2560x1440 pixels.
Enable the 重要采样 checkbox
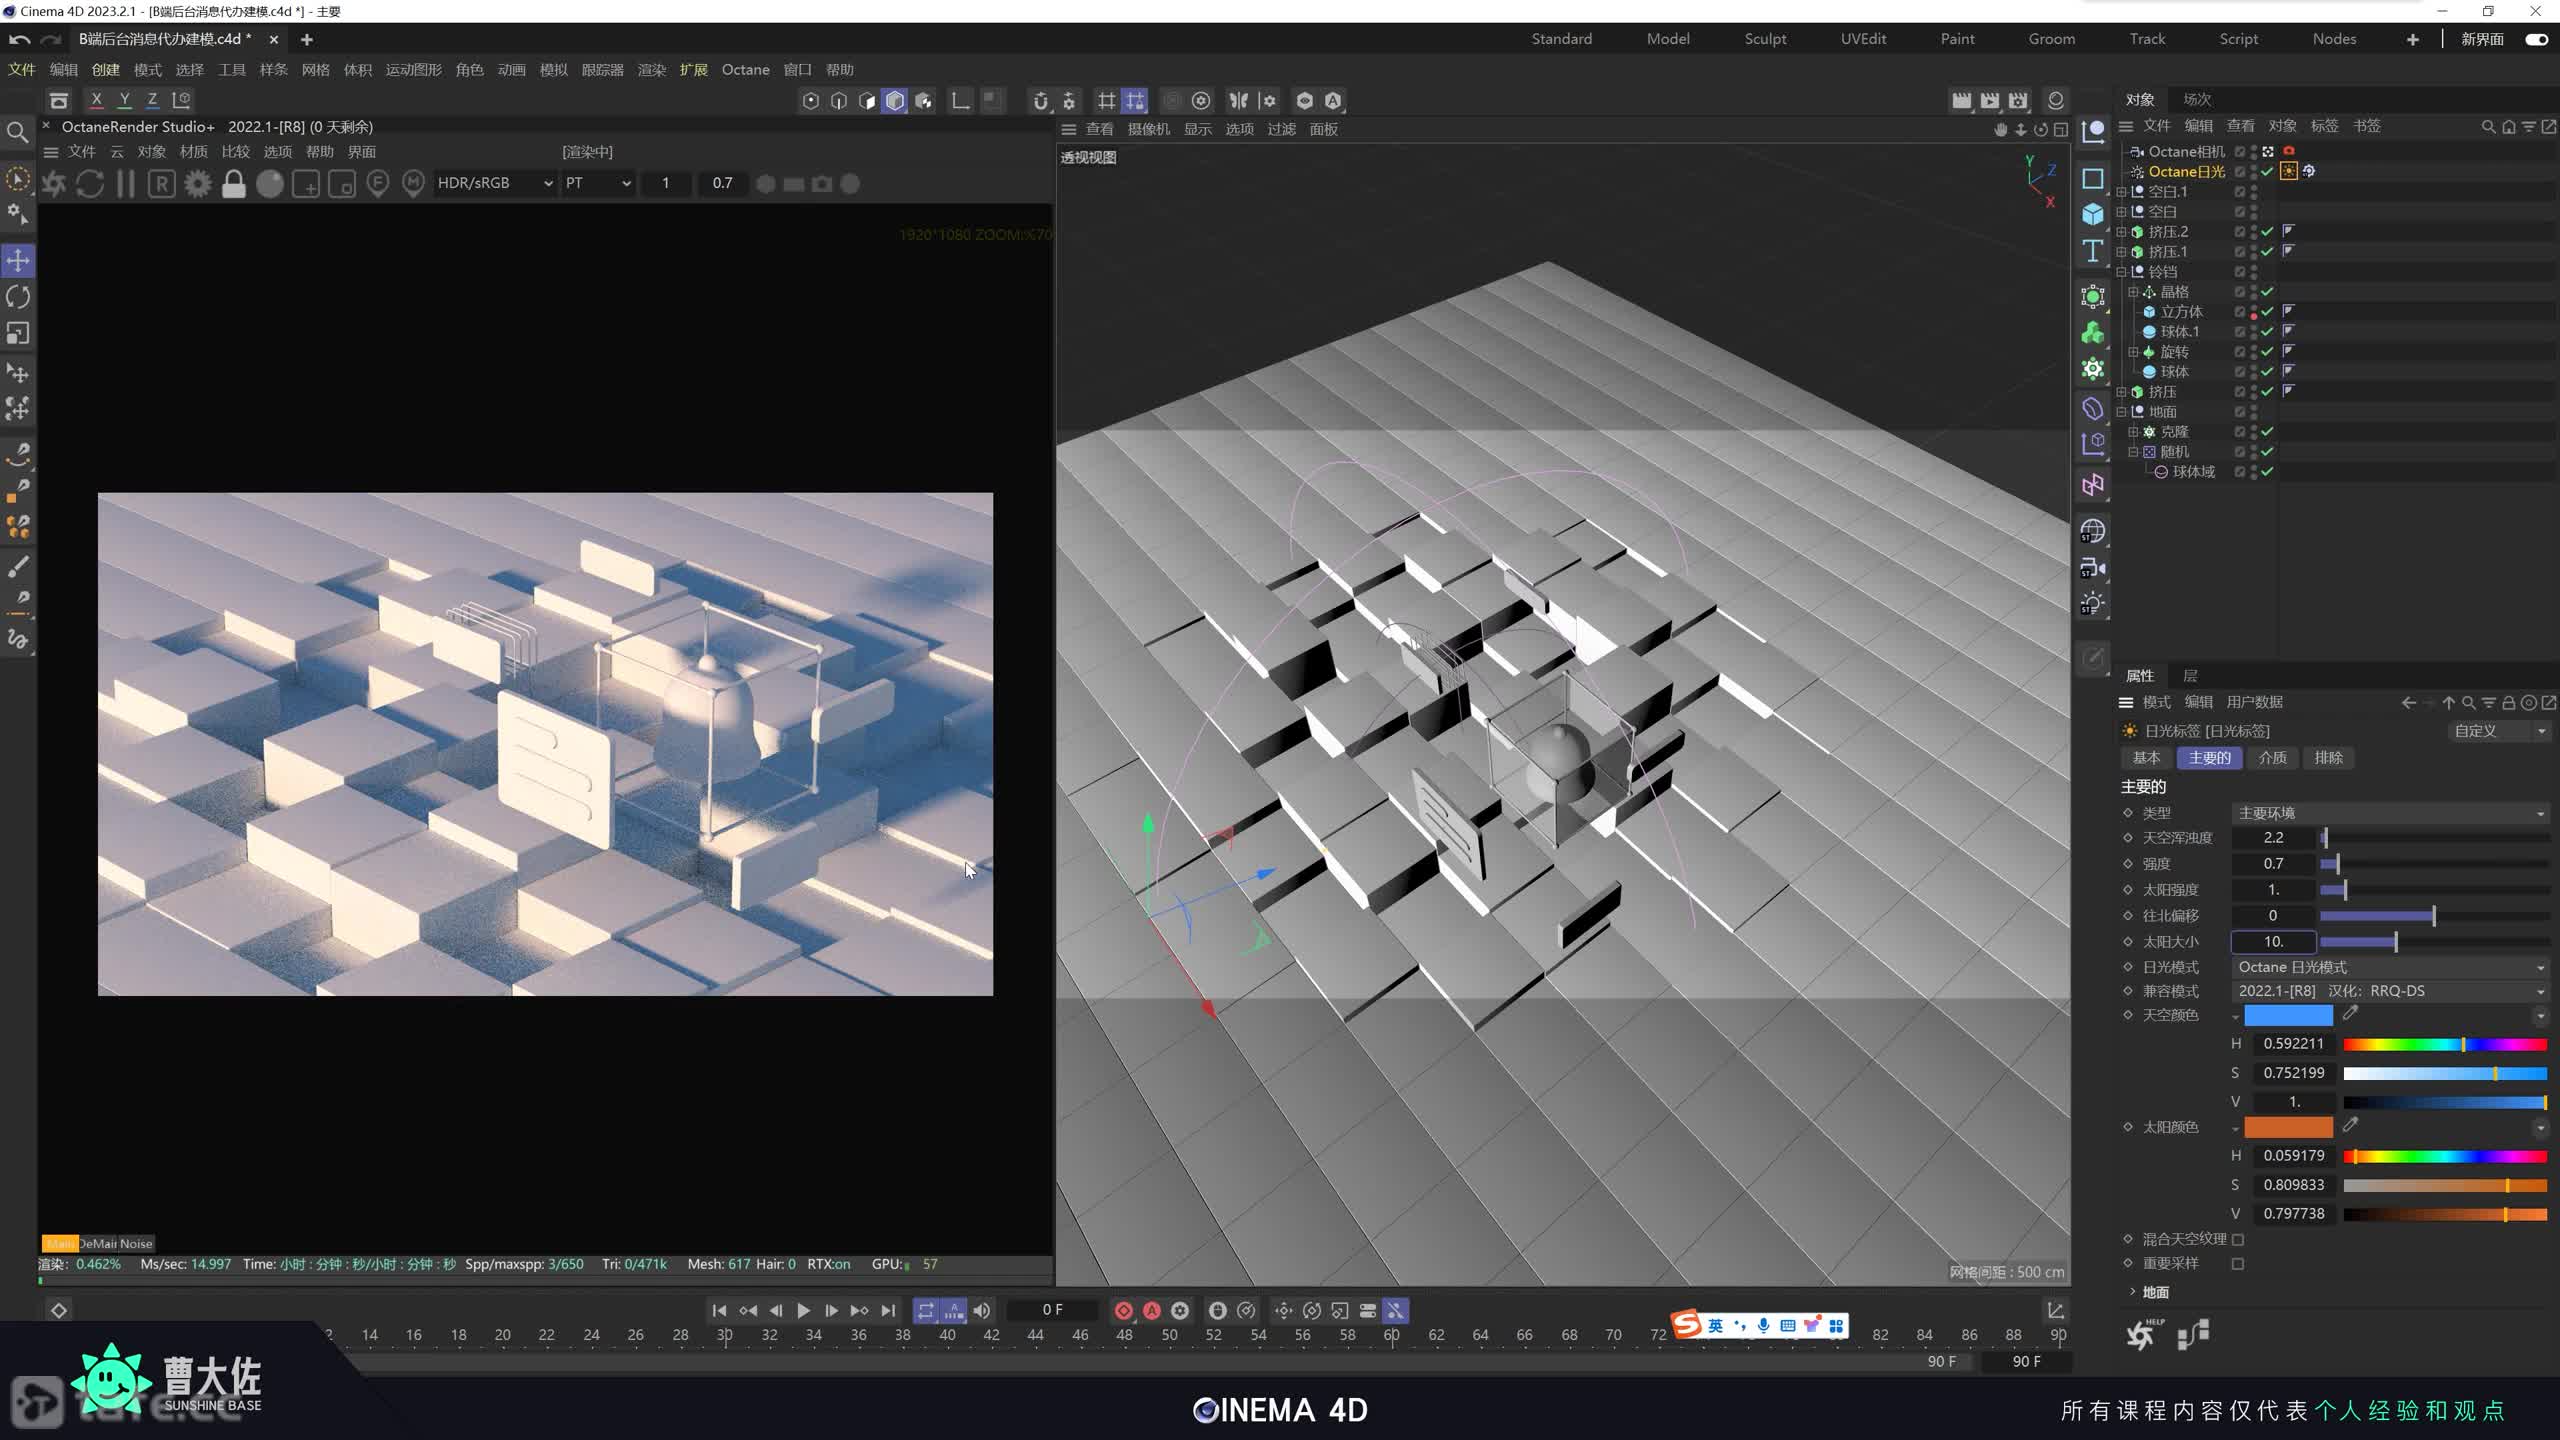click(x=2238, y=1264)
